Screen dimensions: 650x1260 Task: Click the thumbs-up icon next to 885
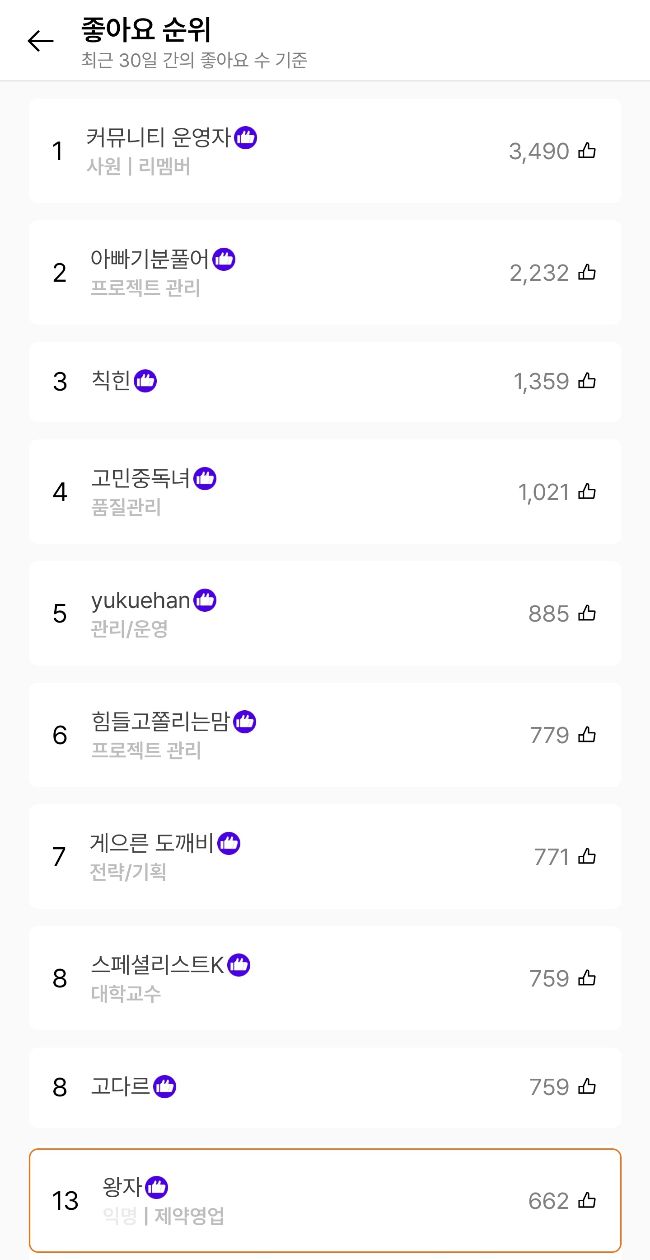point(587,614)
